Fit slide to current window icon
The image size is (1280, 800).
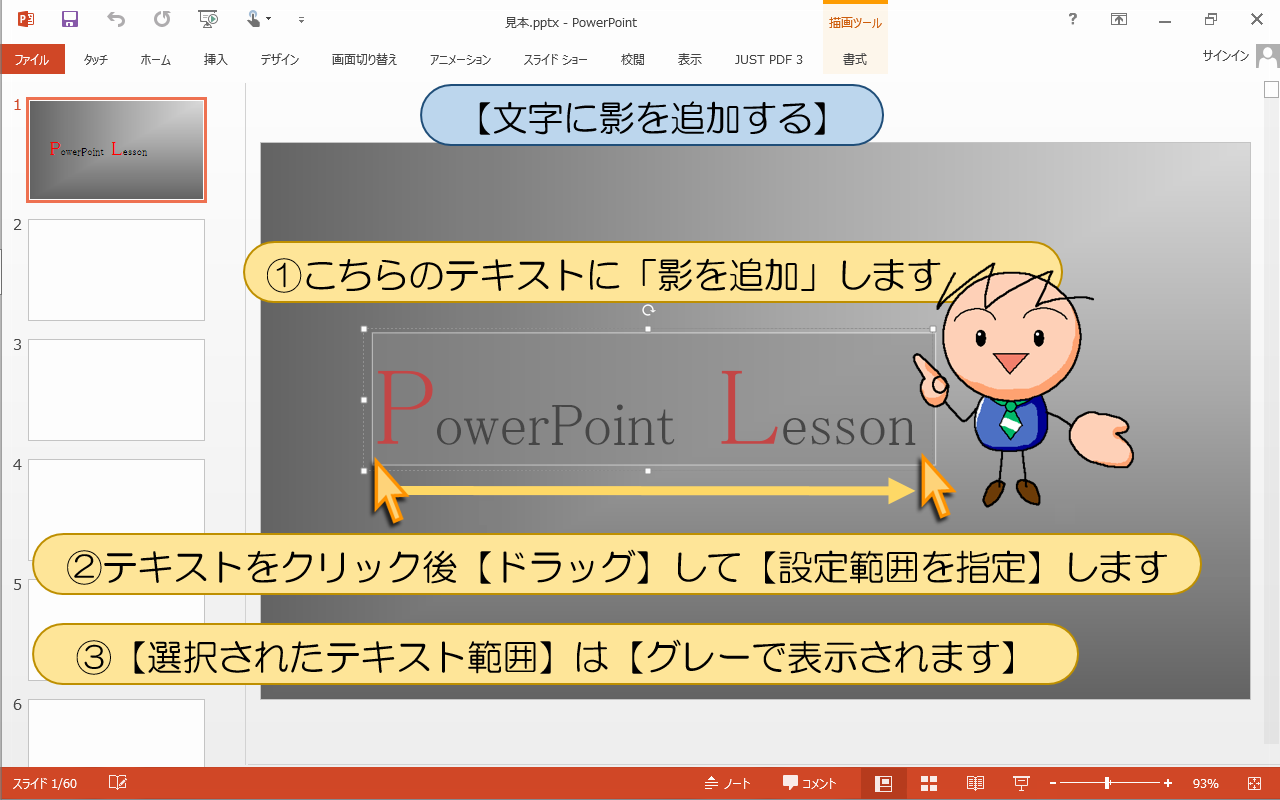[1255, 784]
